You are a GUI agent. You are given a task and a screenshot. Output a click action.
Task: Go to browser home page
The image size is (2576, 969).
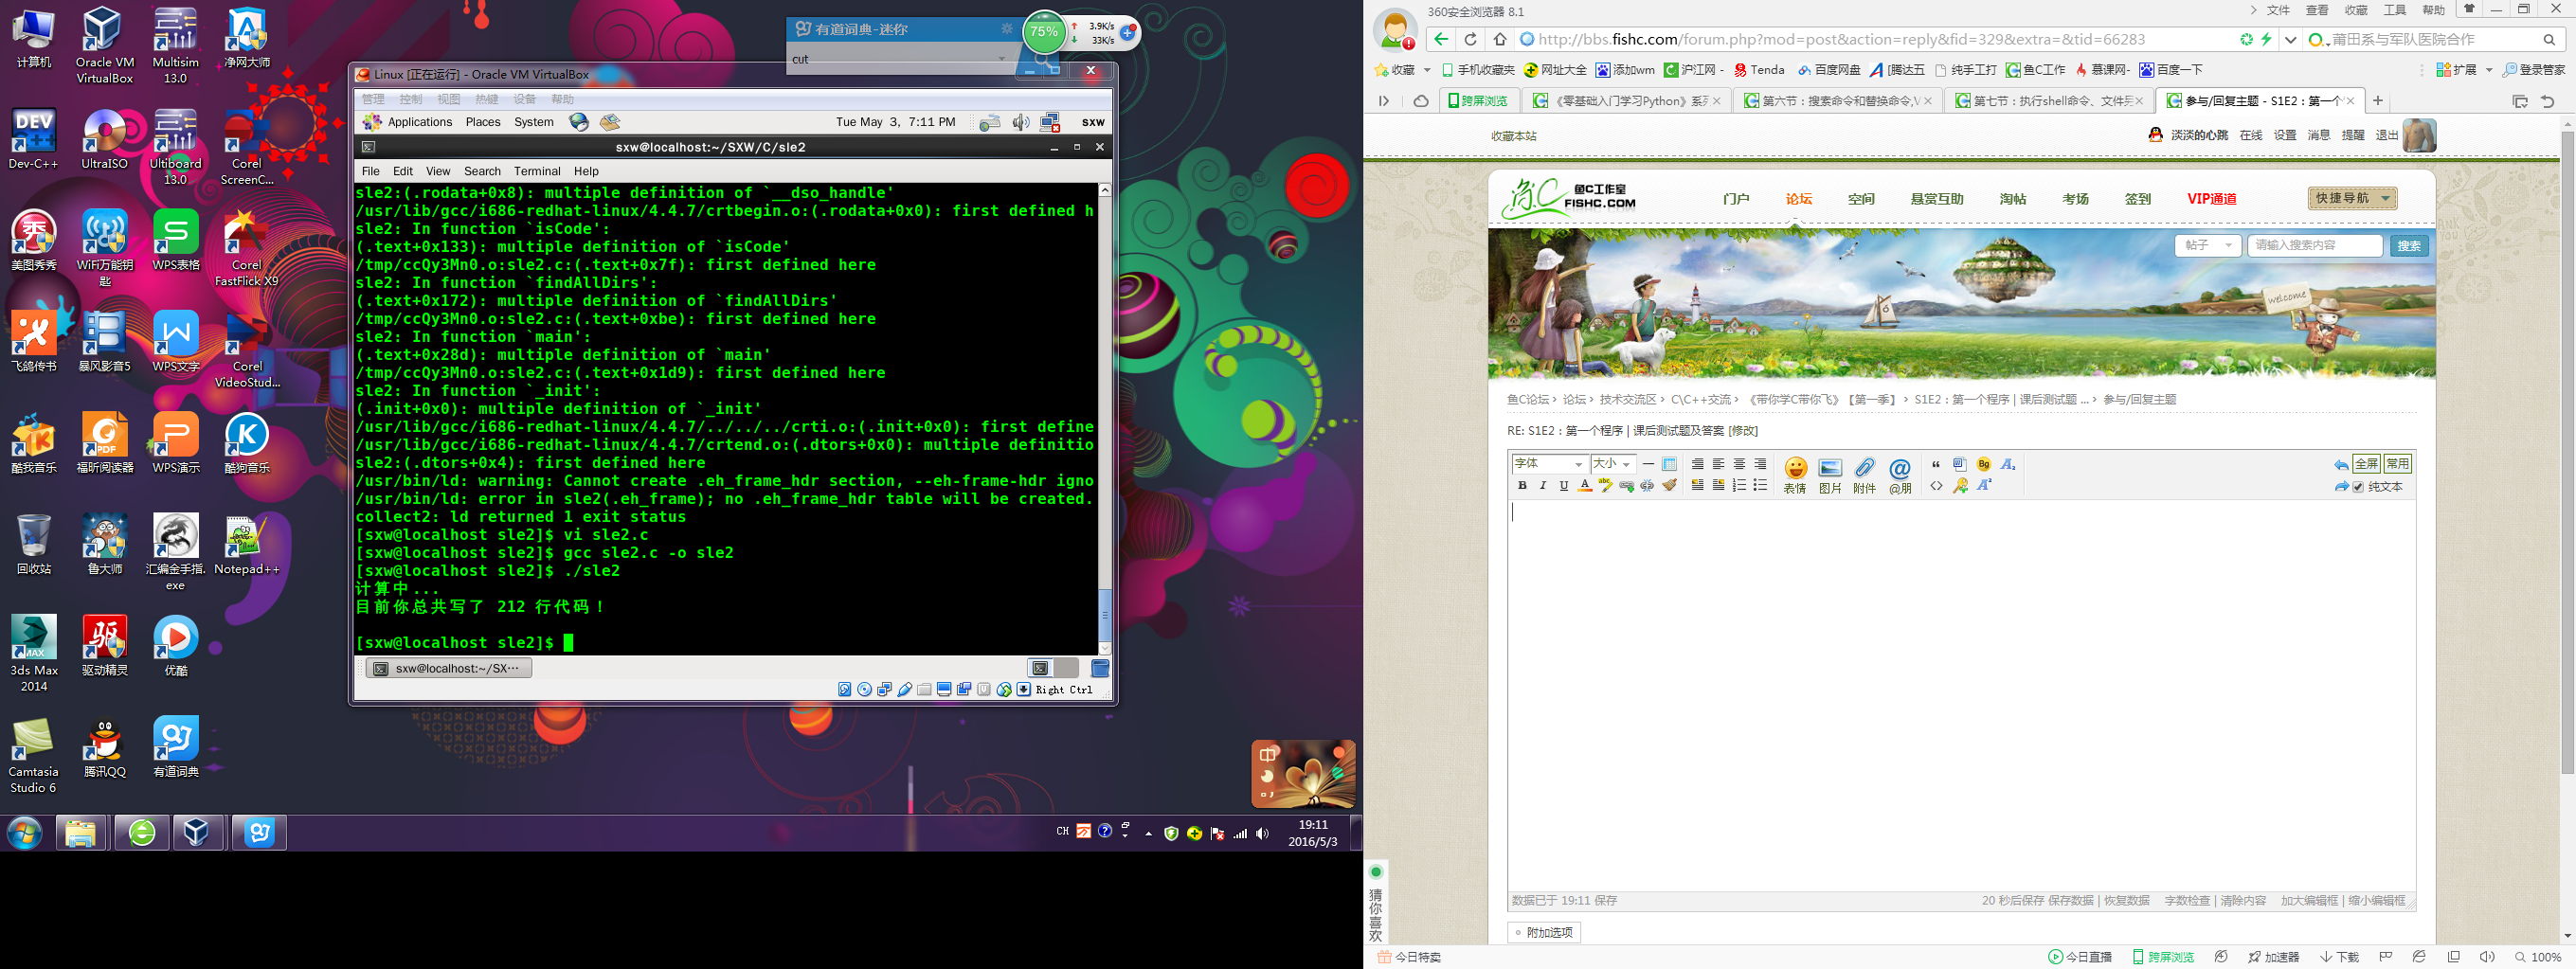coord(1500,40)
